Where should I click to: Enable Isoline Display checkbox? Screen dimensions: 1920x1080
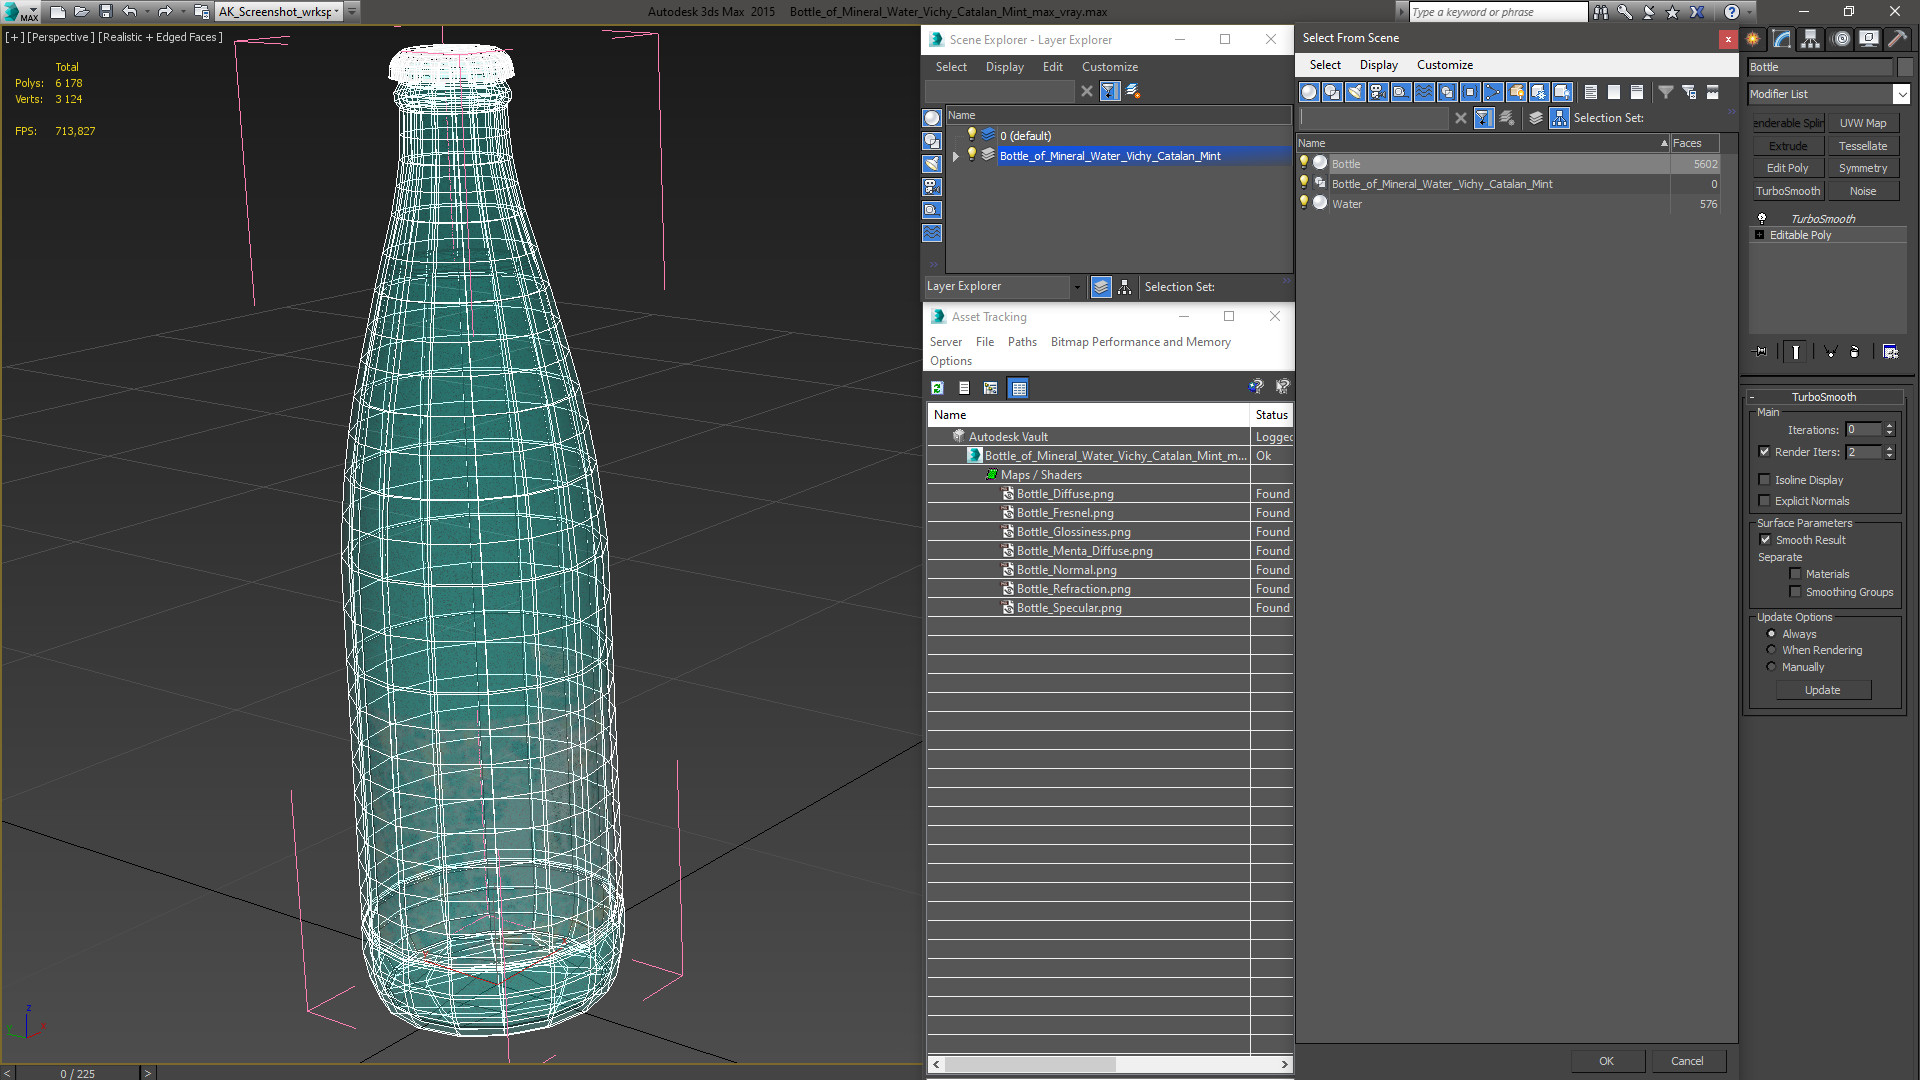coord(1764,480)
